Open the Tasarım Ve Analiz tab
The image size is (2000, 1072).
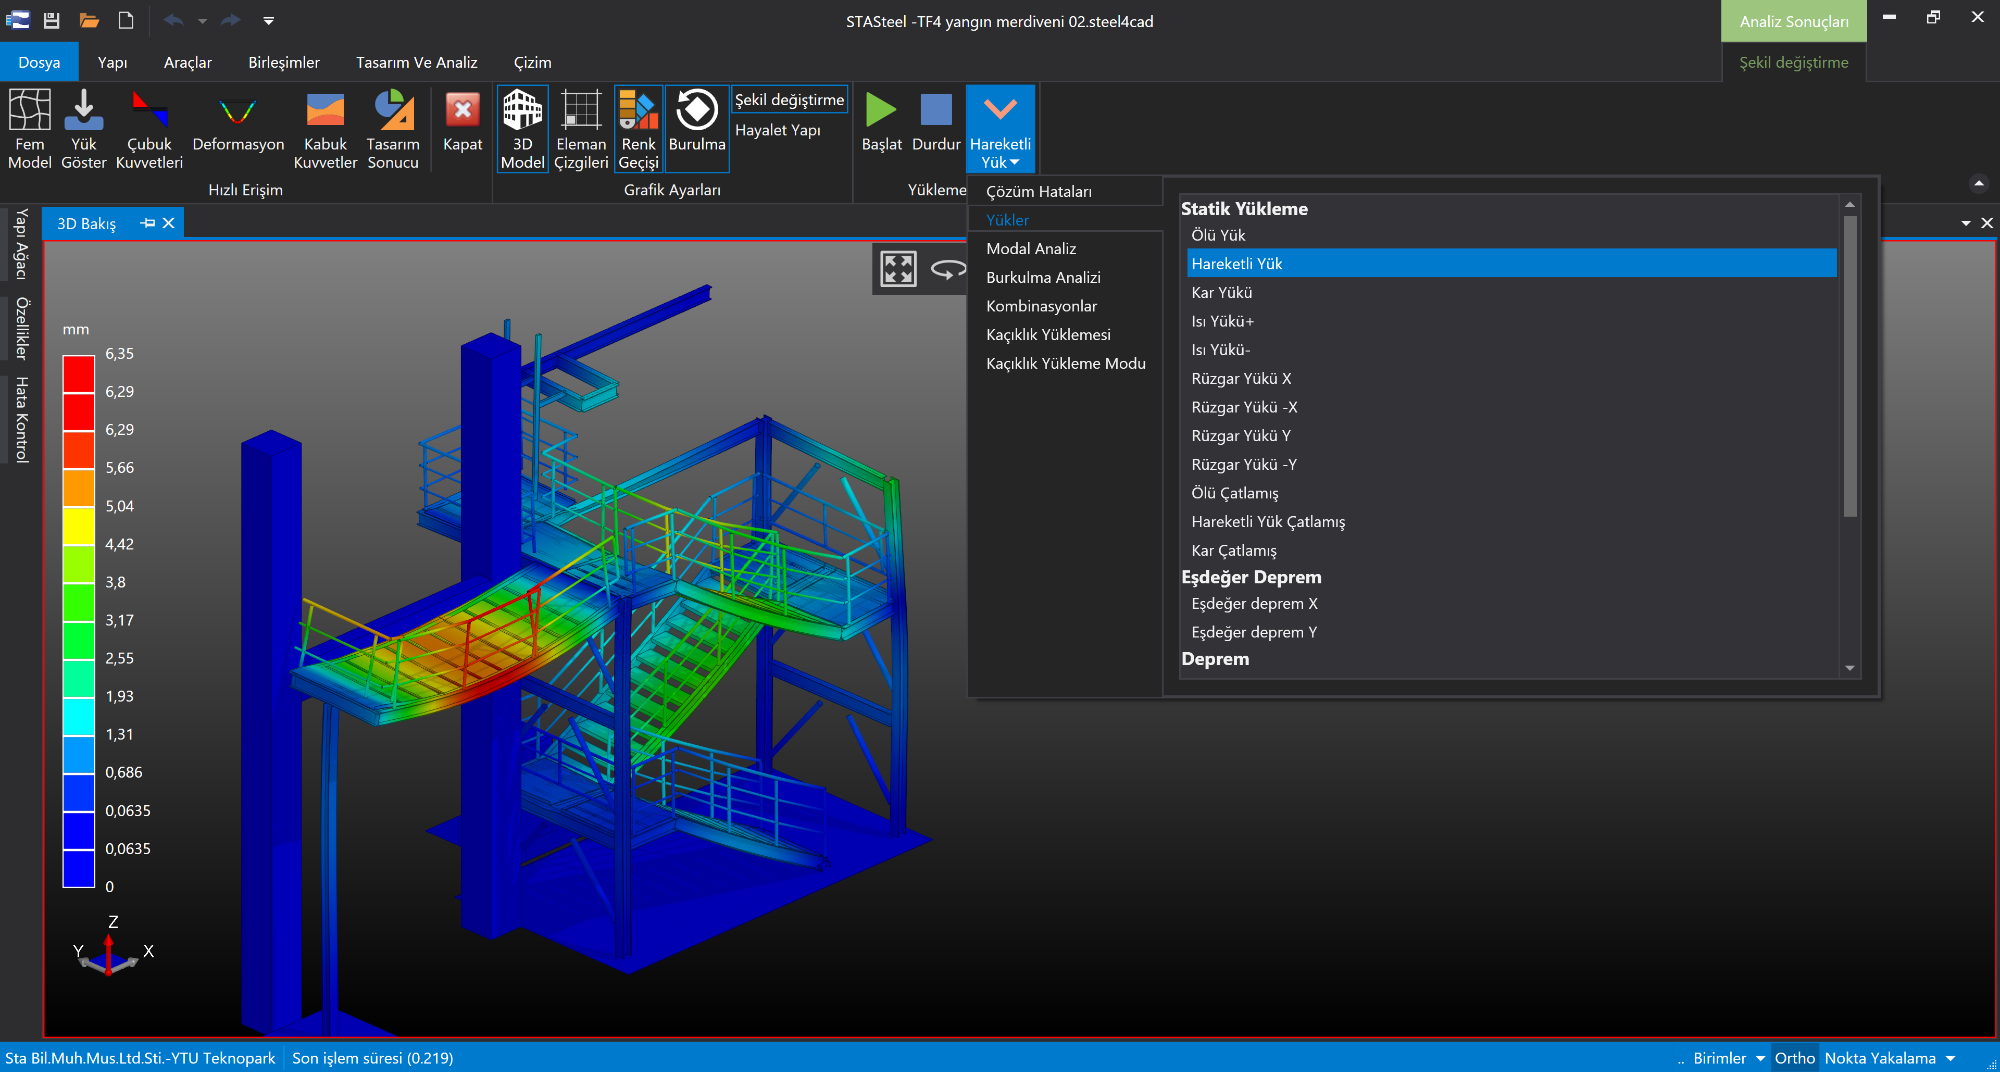tap(417, 62)
